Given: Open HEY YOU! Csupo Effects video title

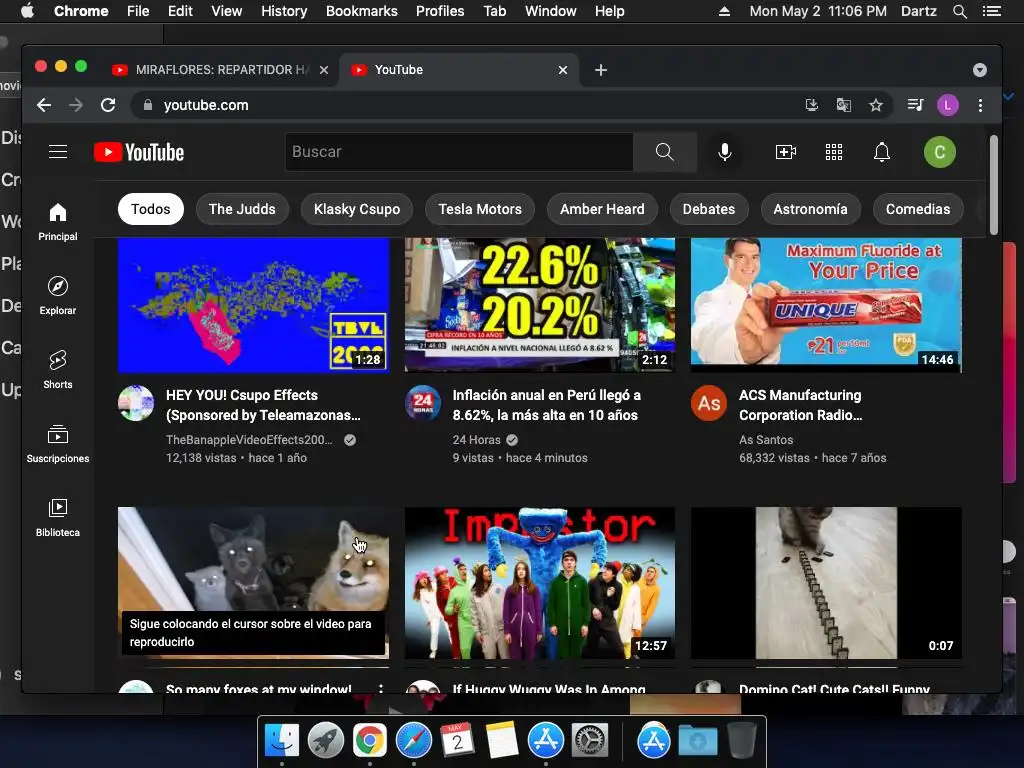Looking at the screenshot, I should pos(263,405).
